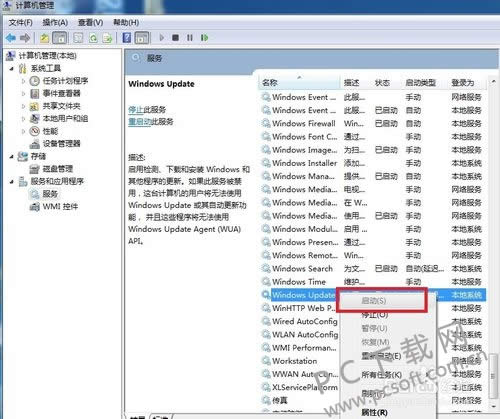The image size is (500, 419).
Task: Click the Stop Service square icon
Action: pos(176,38)
